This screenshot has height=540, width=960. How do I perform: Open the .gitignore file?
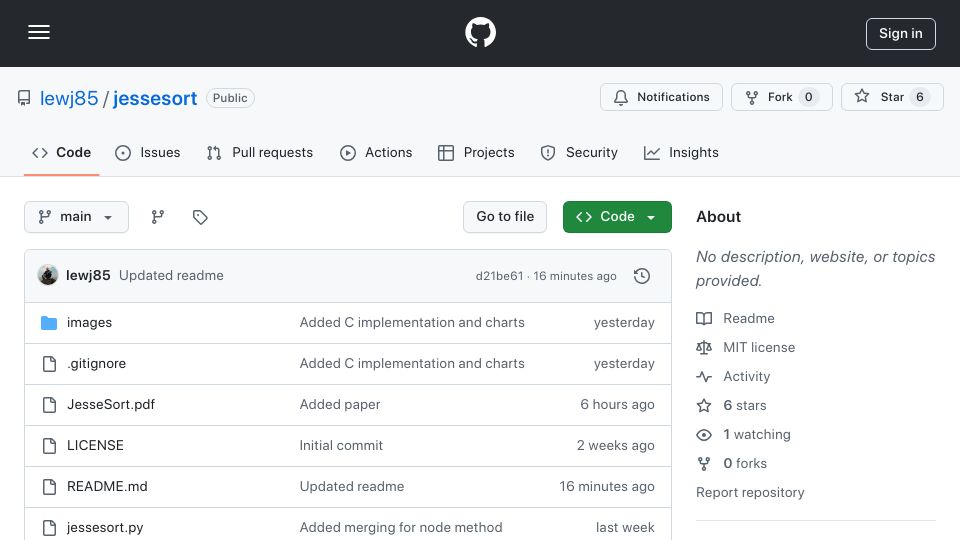tap(96, 364)
